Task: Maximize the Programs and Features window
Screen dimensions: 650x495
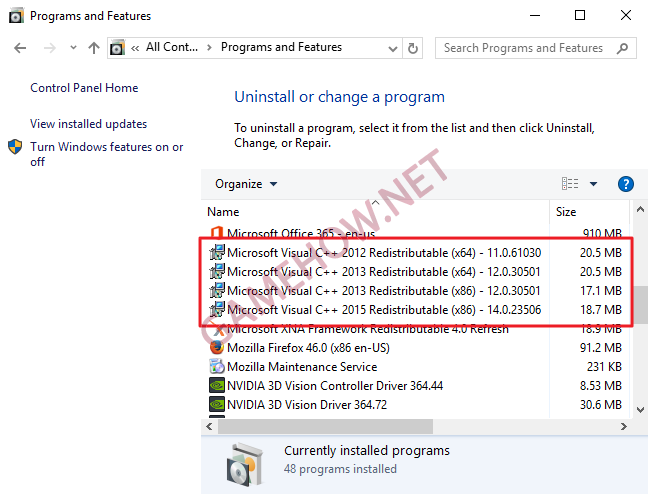Action: [580, 16]
